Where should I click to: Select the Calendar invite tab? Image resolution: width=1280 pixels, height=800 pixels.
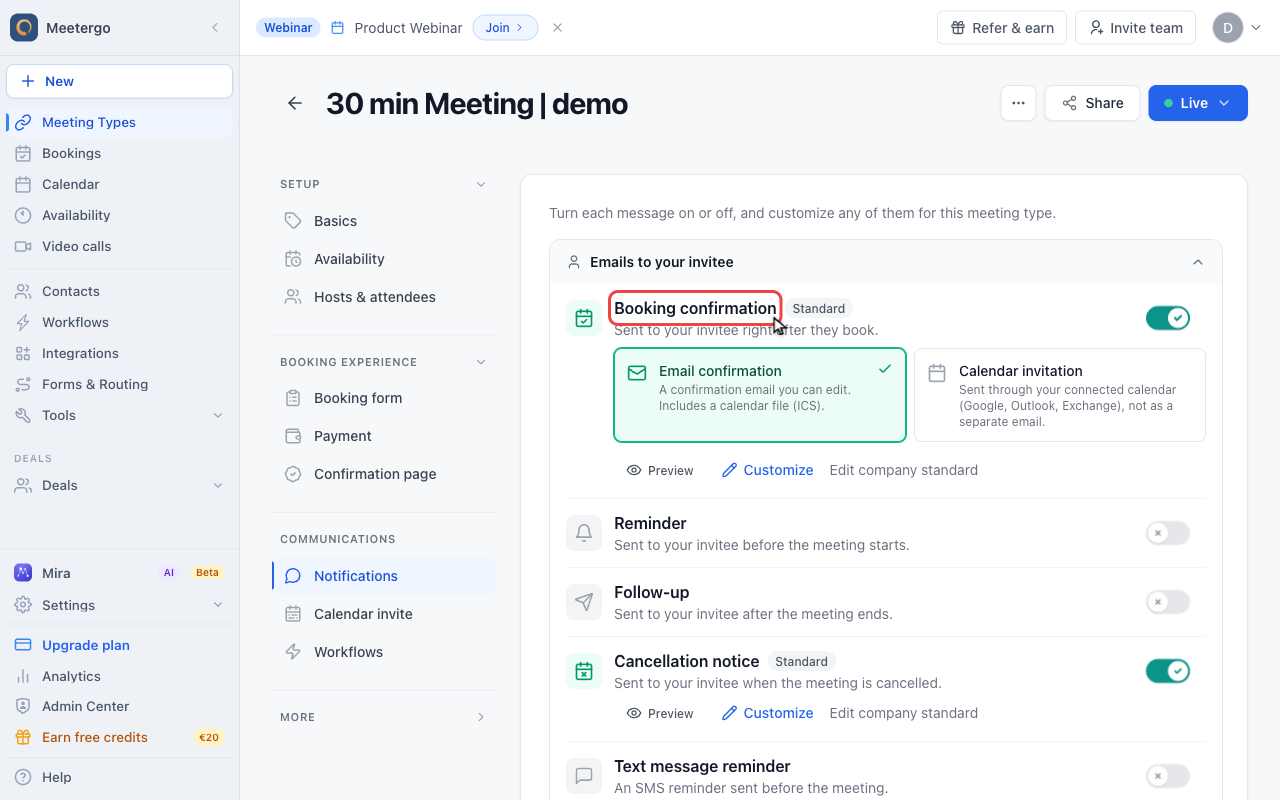pyautogui.click(x=384, y=614)
